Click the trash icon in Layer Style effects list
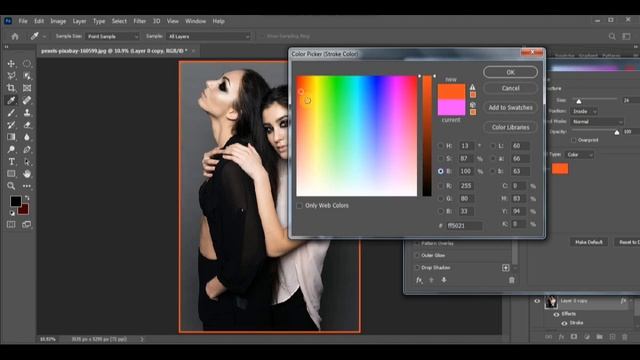This screenshot has height=360, width=640. [x=511, y=280]
